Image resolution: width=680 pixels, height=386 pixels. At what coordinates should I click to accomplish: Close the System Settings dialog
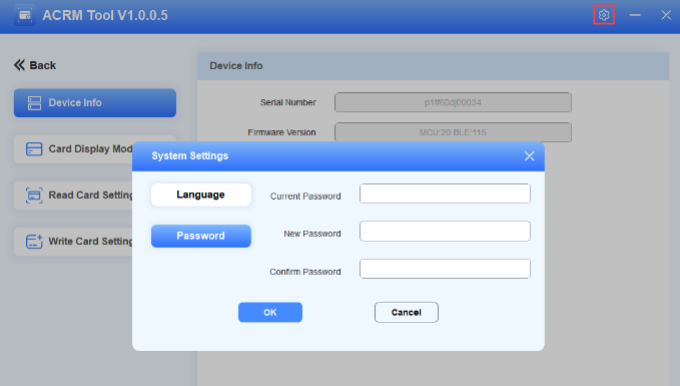tap(529, 156)
